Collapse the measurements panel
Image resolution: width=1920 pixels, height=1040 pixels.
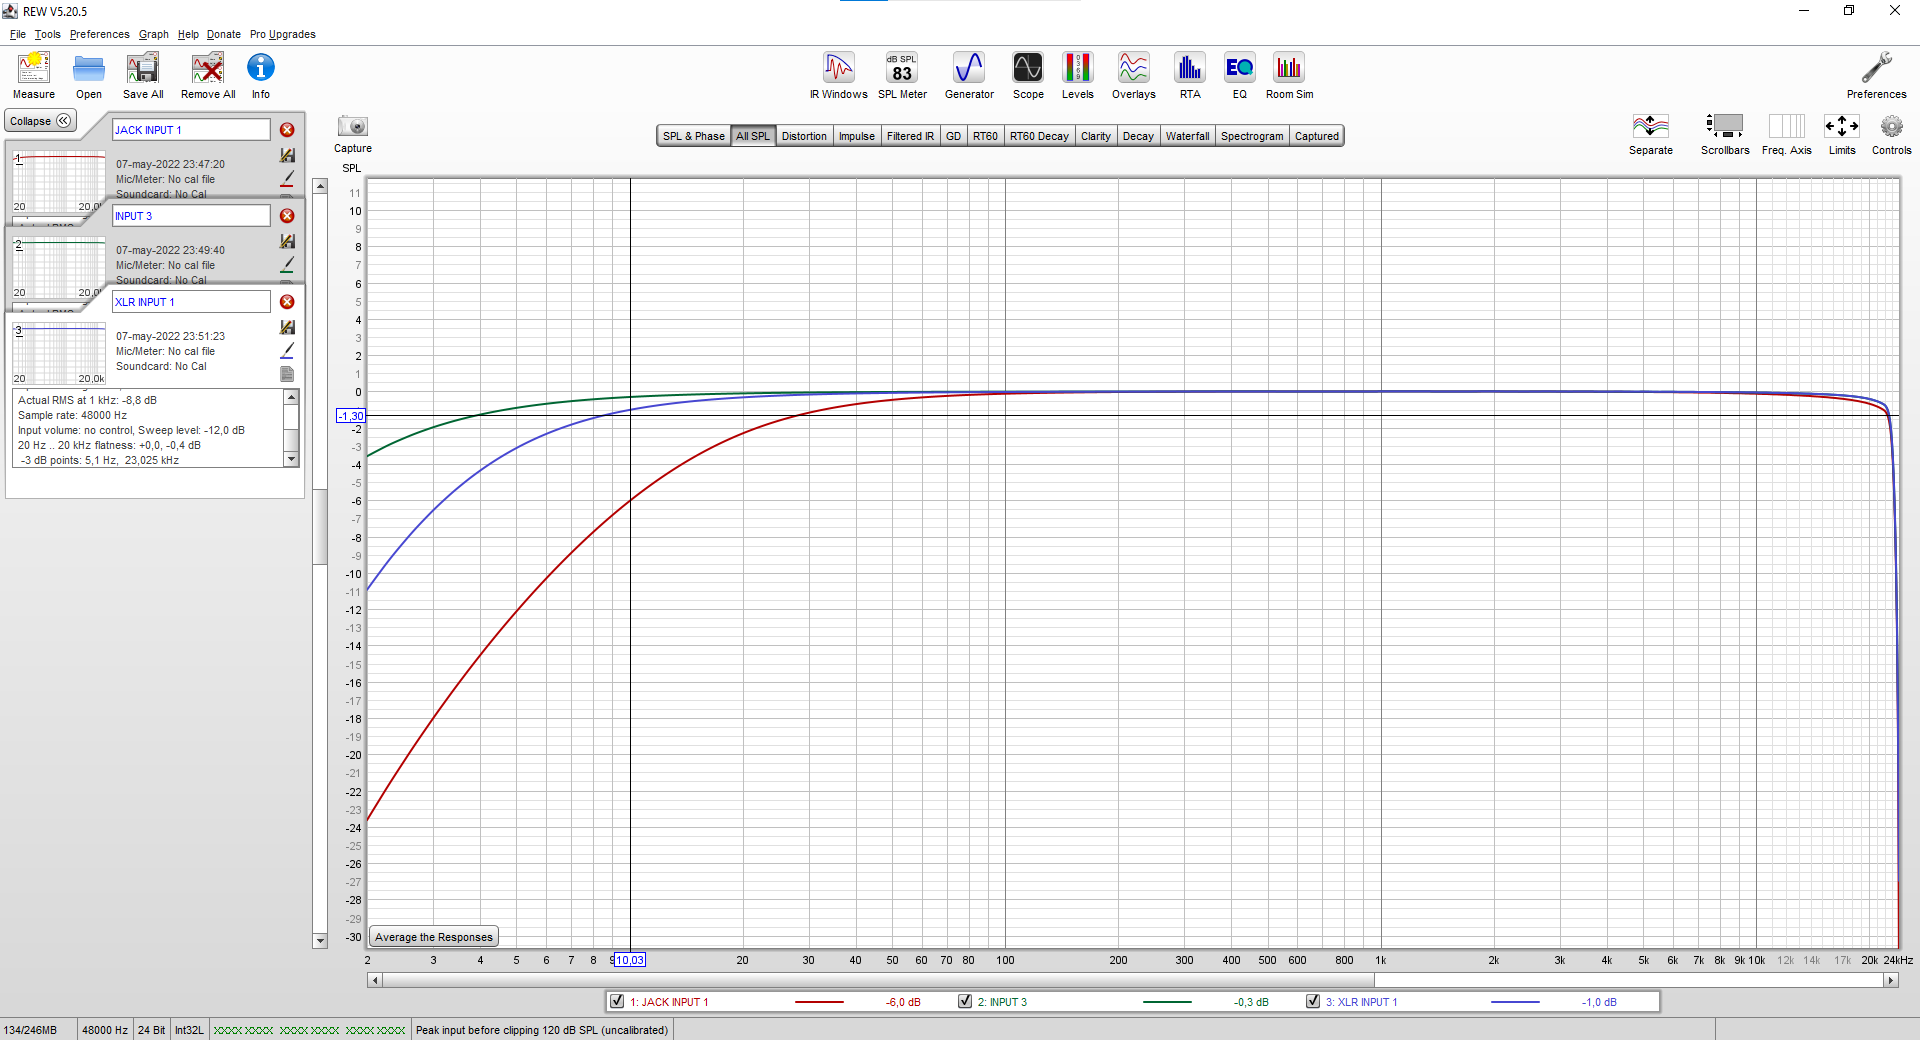[x=41, y=121]
